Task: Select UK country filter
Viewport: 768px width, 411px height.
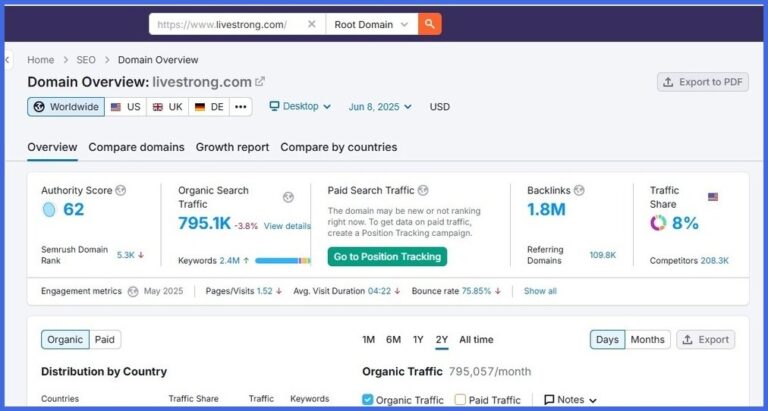Action: coord(167,107)
